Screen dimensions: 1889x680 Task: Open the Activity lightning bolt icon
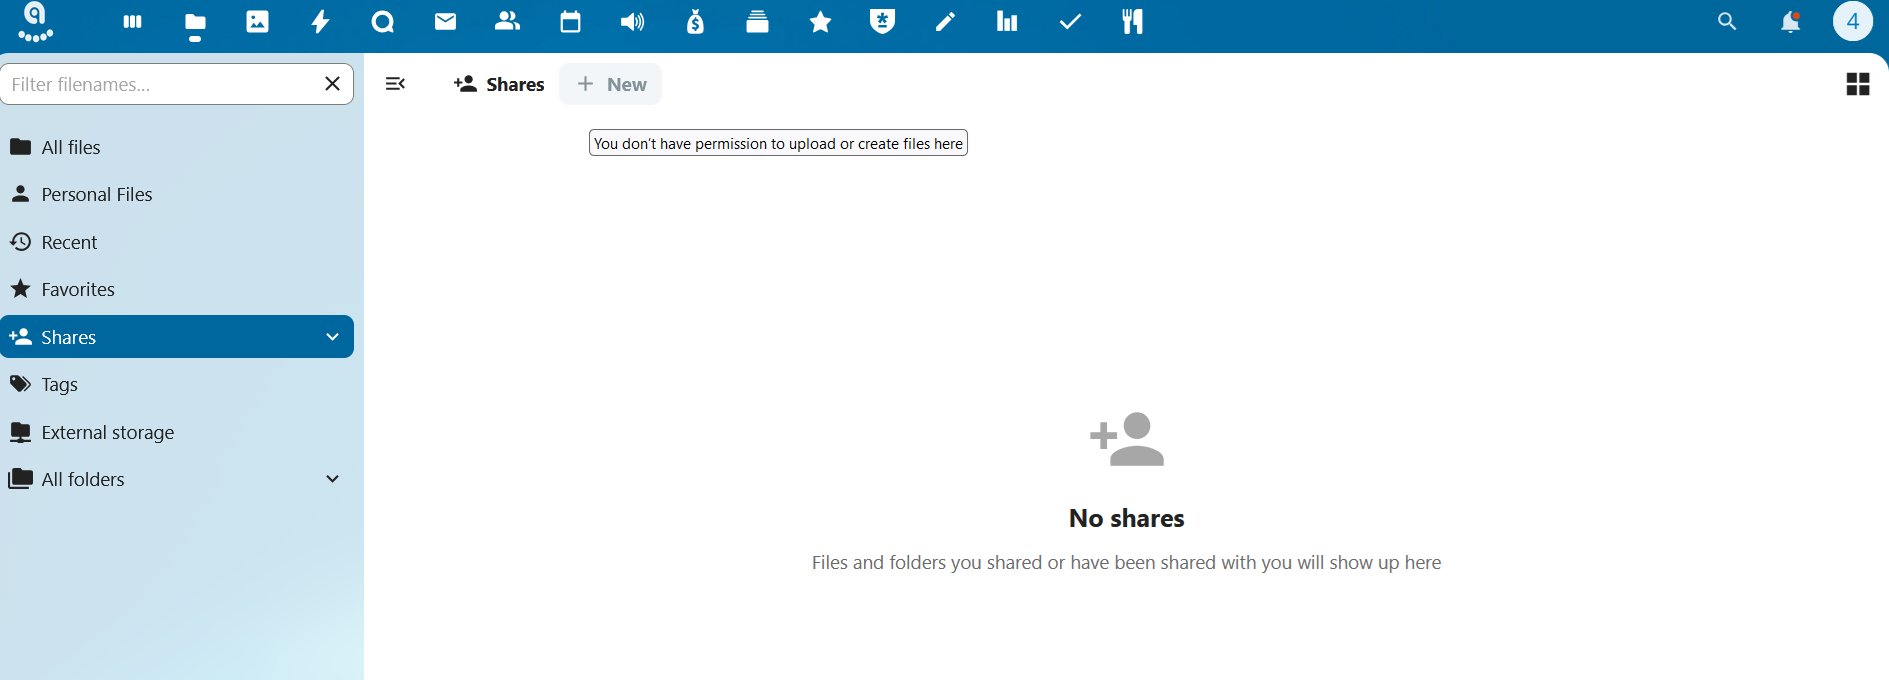pyautogui.click(x=320, y=22)
